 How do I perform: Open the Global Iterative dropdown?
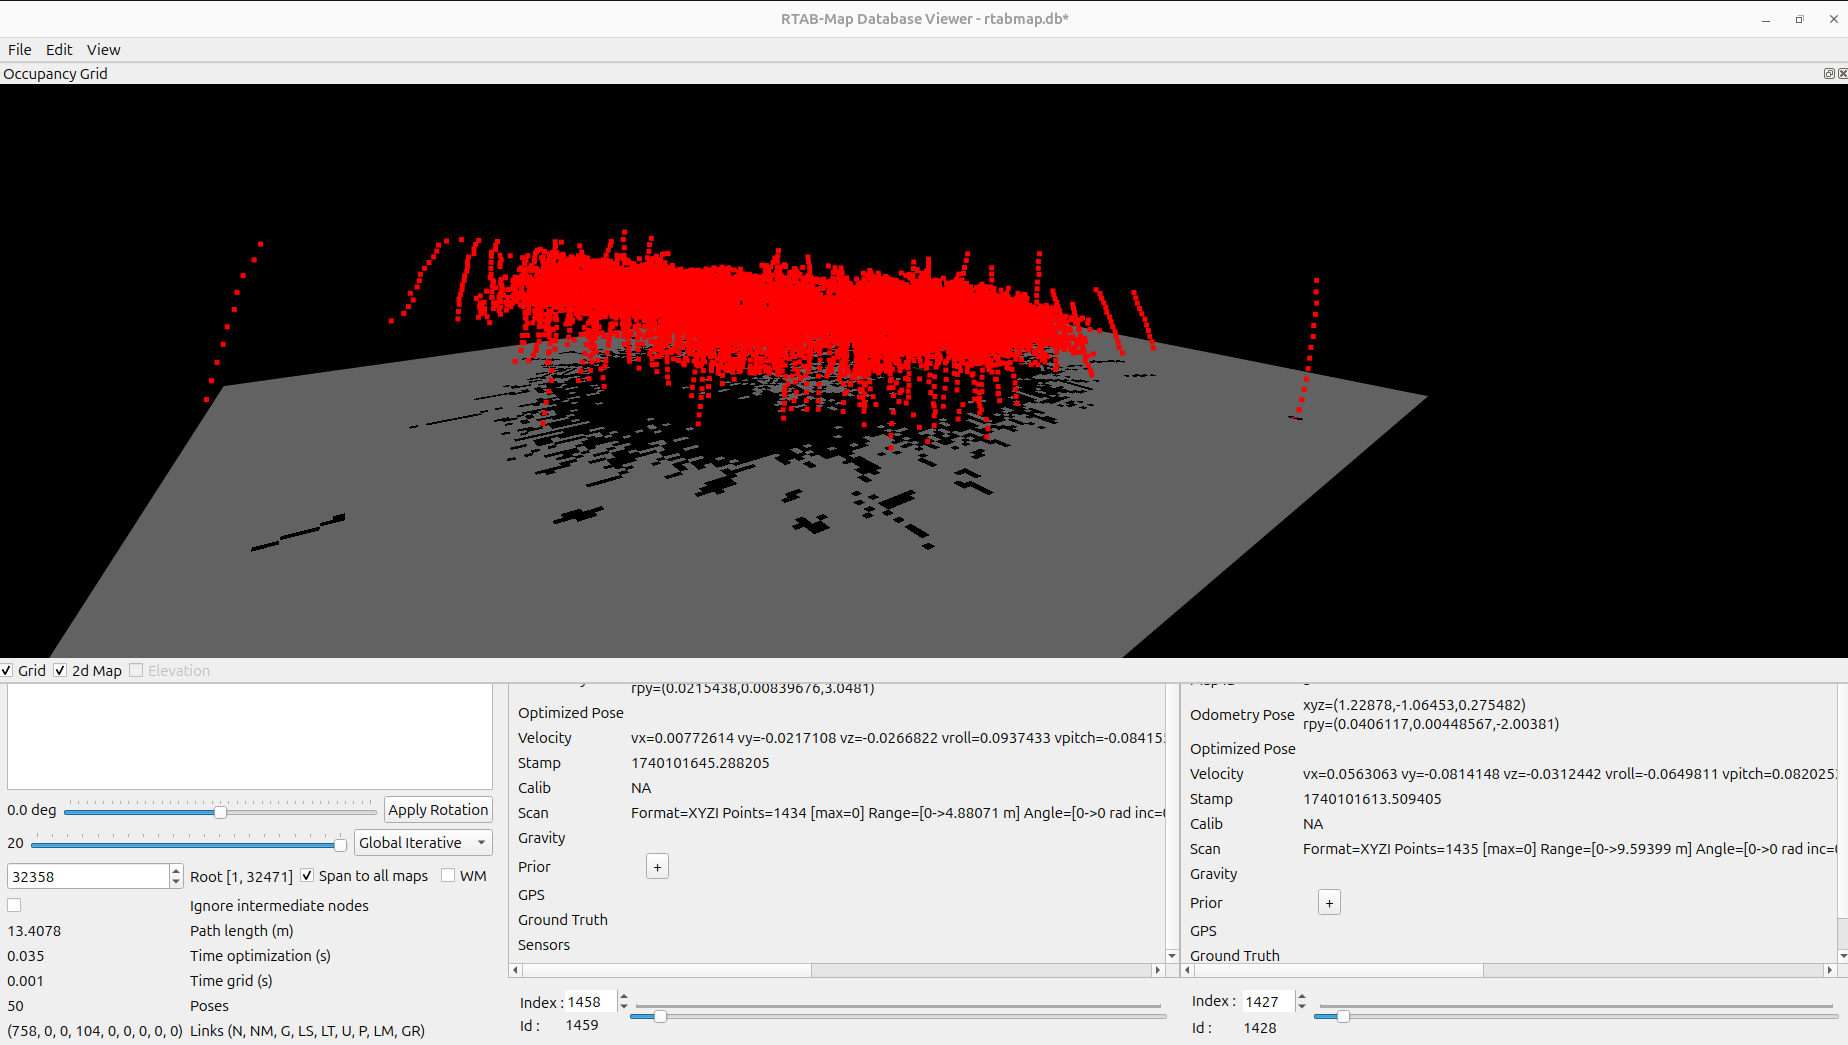423,843
